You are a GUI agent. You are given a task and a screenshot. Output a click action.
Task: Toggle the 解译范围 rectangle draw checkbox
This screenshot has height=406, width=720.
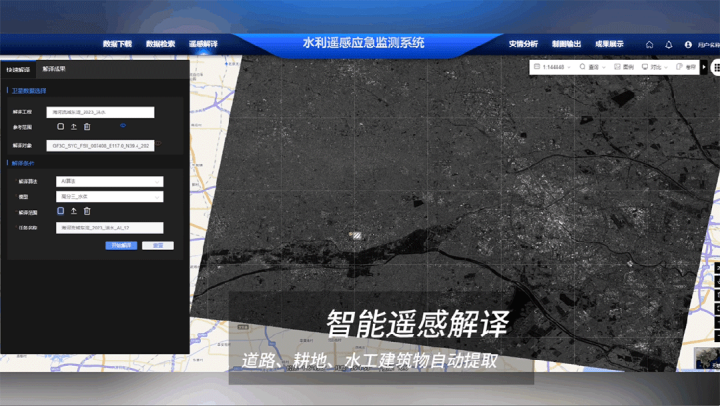click(x=60, y=211)
